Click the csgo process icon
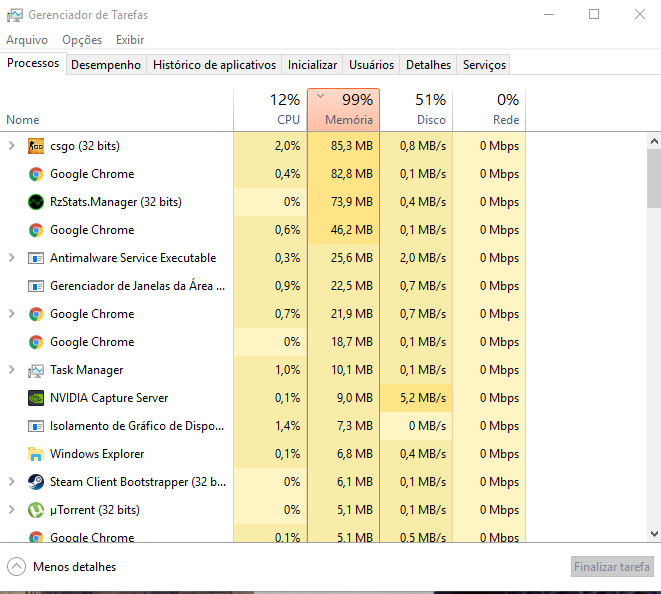 tap(36, 146)
